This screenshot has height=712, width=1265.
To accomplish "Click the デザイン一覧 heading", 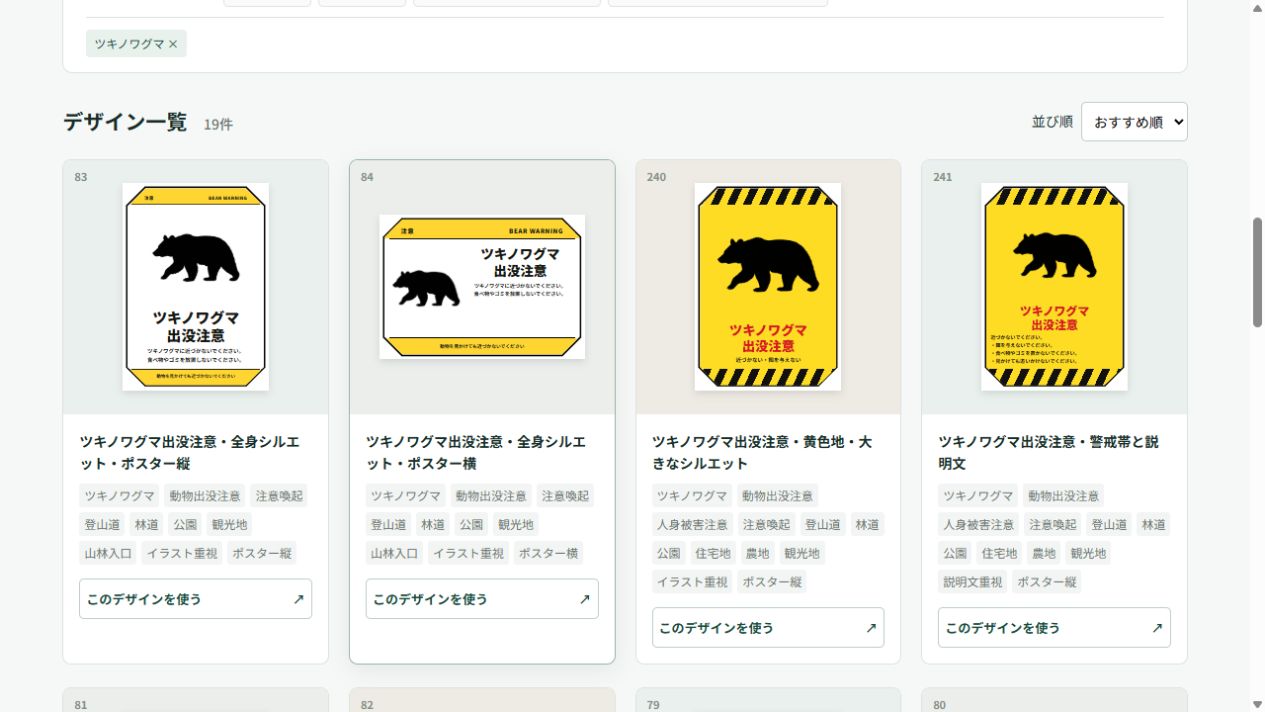I will pos(125,122).
